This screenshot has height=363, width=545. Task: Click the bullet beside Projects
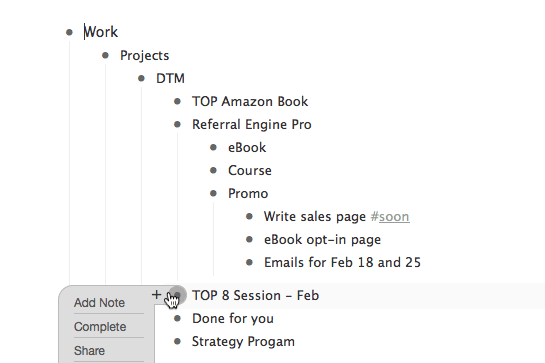(105, 55)
